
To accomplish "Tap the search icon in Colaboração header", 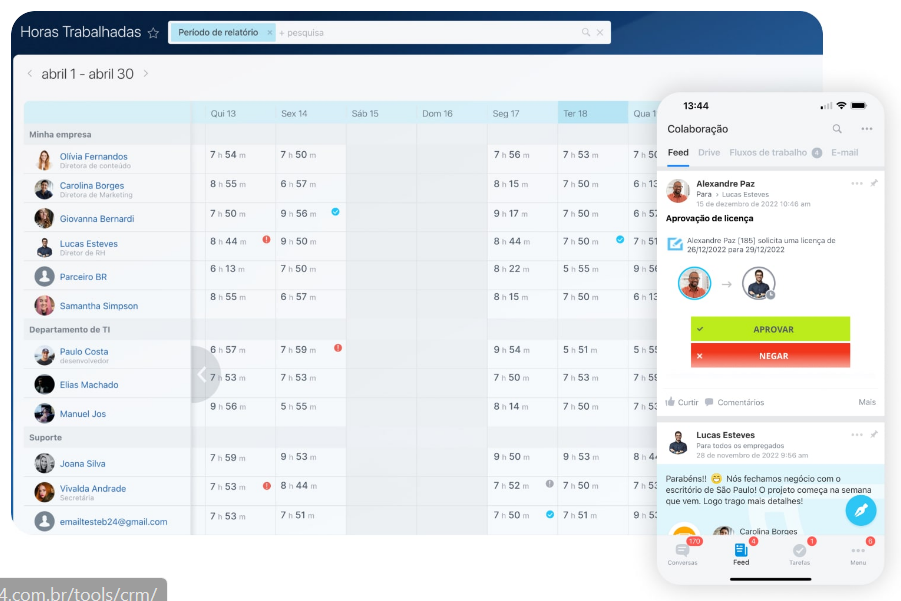I will coord(837,129).
